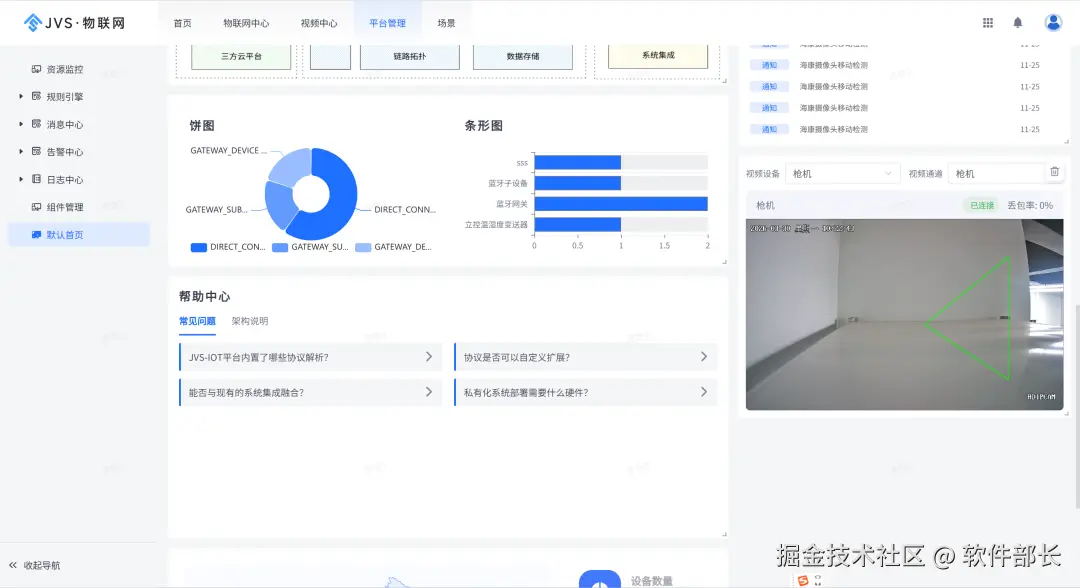The width and height of the screenshot is (1080, 588).
Task: Open the notification bell icon
Action: [1017, 21]
